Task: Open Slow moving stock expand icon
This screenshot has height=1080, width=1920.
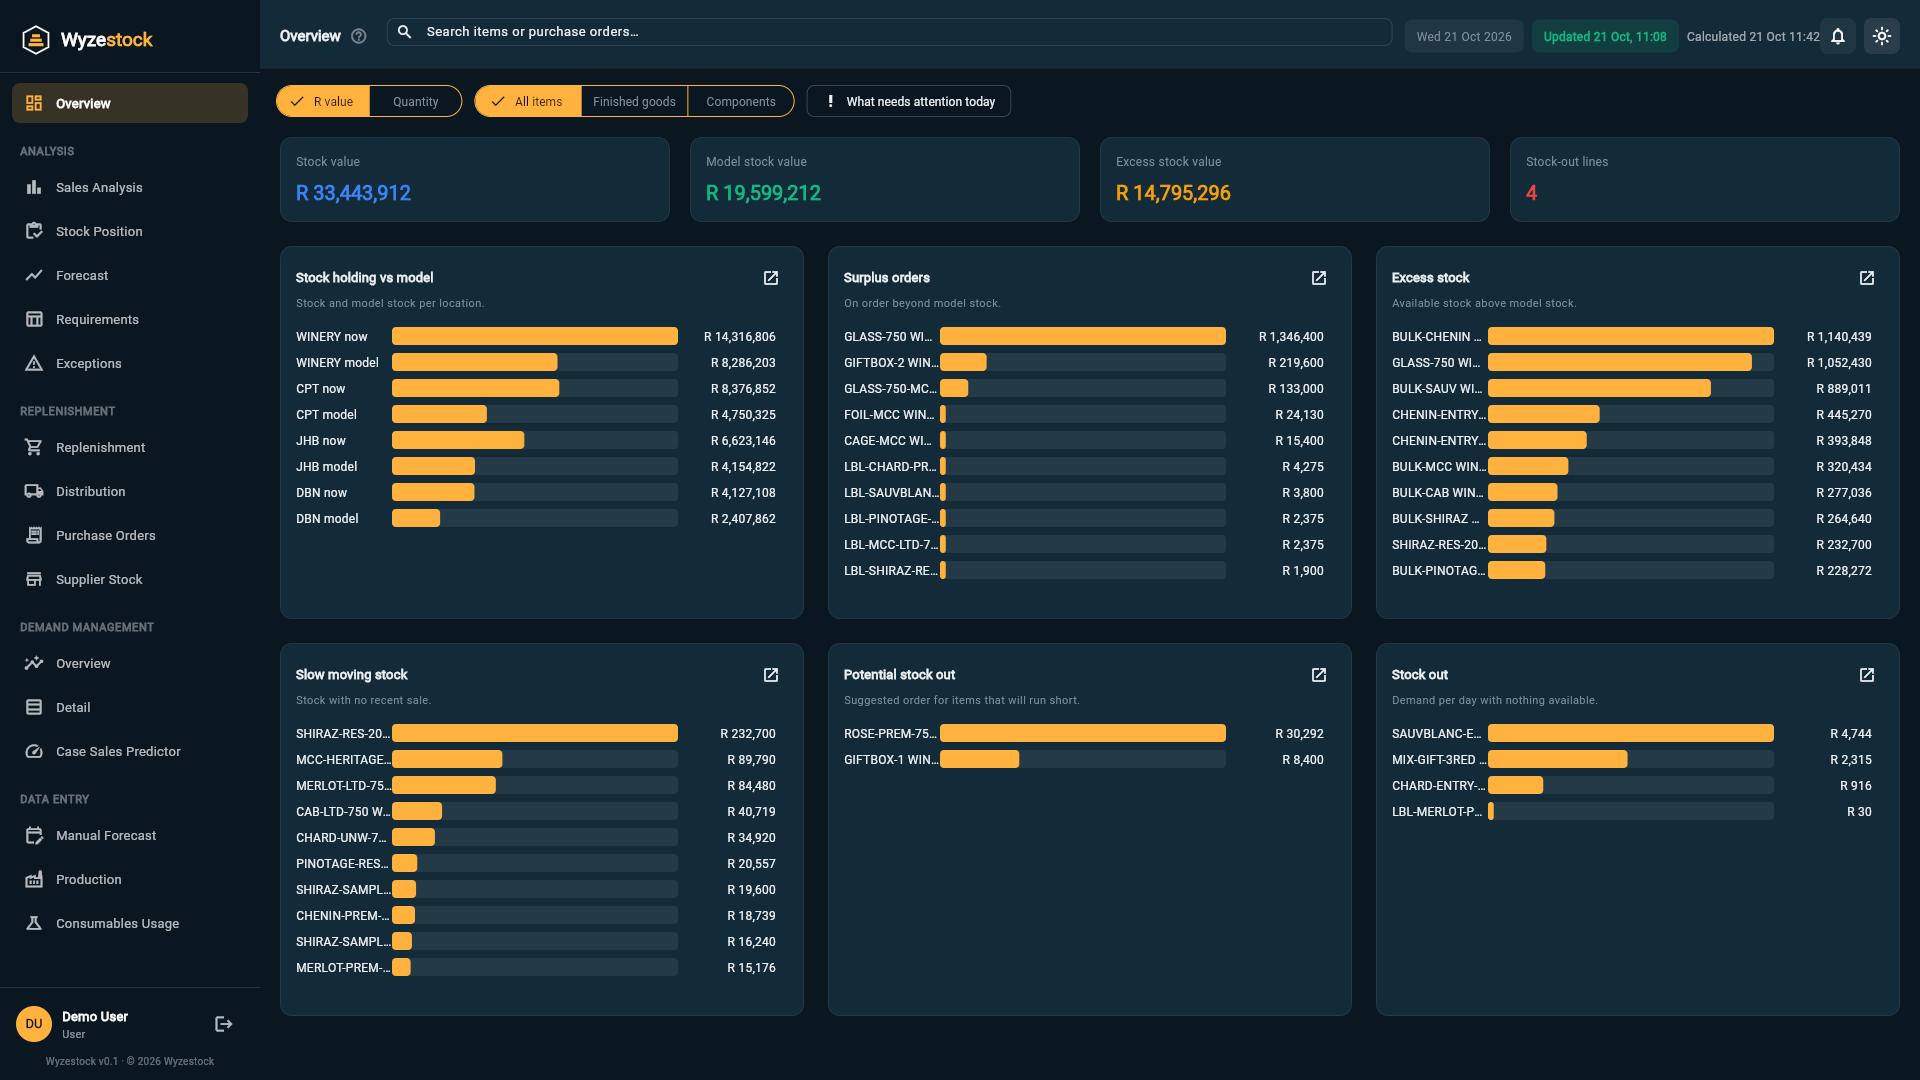Action: [x=771, y=675]
